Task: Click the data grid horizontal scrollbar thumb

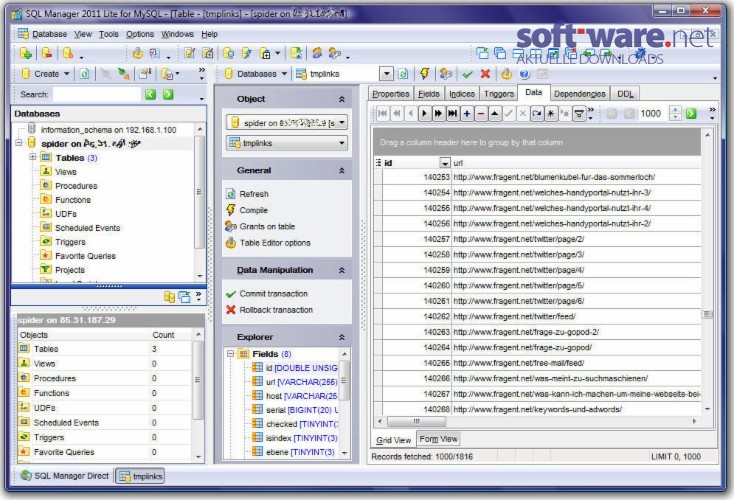Action: pyautogui.click(x=417, y=421)
